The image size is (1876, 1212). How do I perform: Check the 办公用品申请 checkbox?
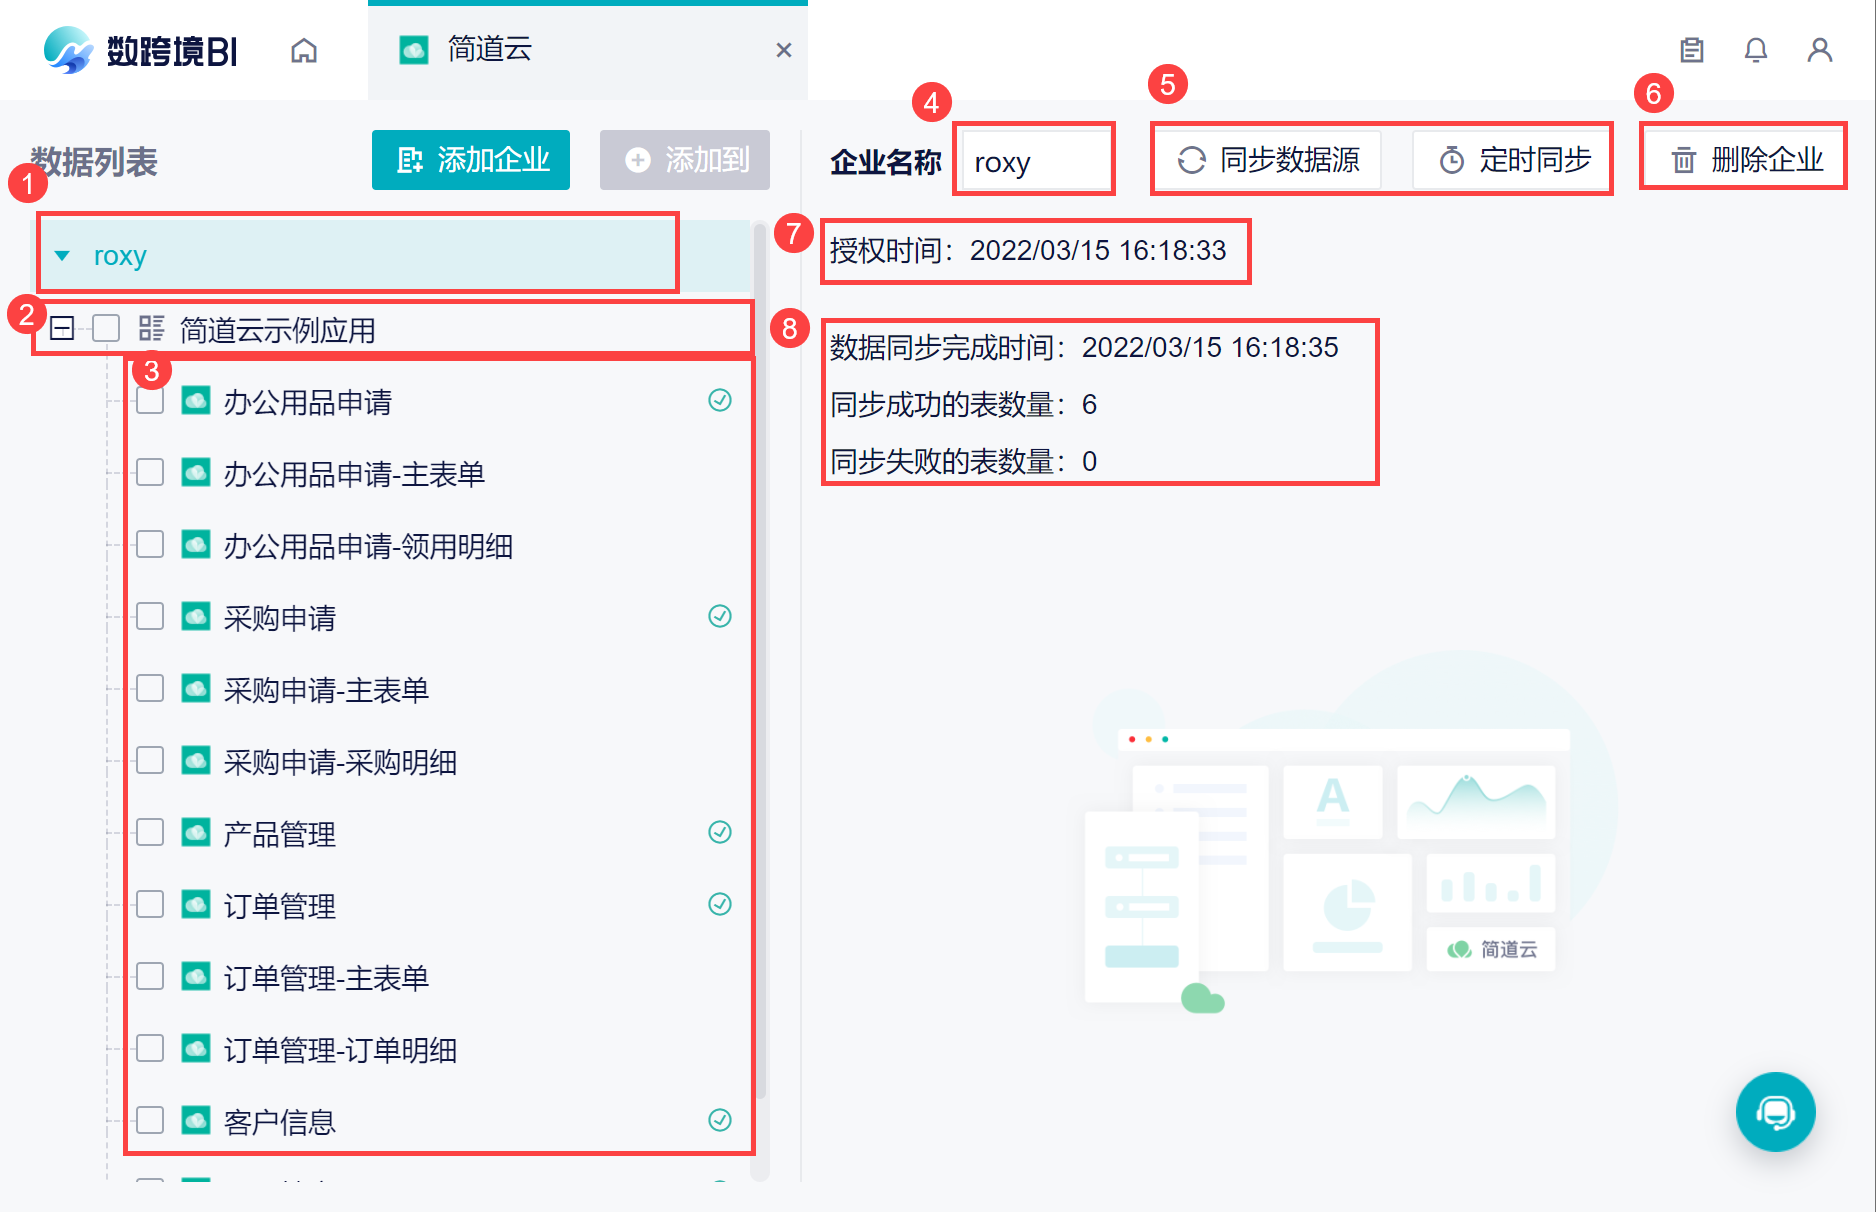150,400
